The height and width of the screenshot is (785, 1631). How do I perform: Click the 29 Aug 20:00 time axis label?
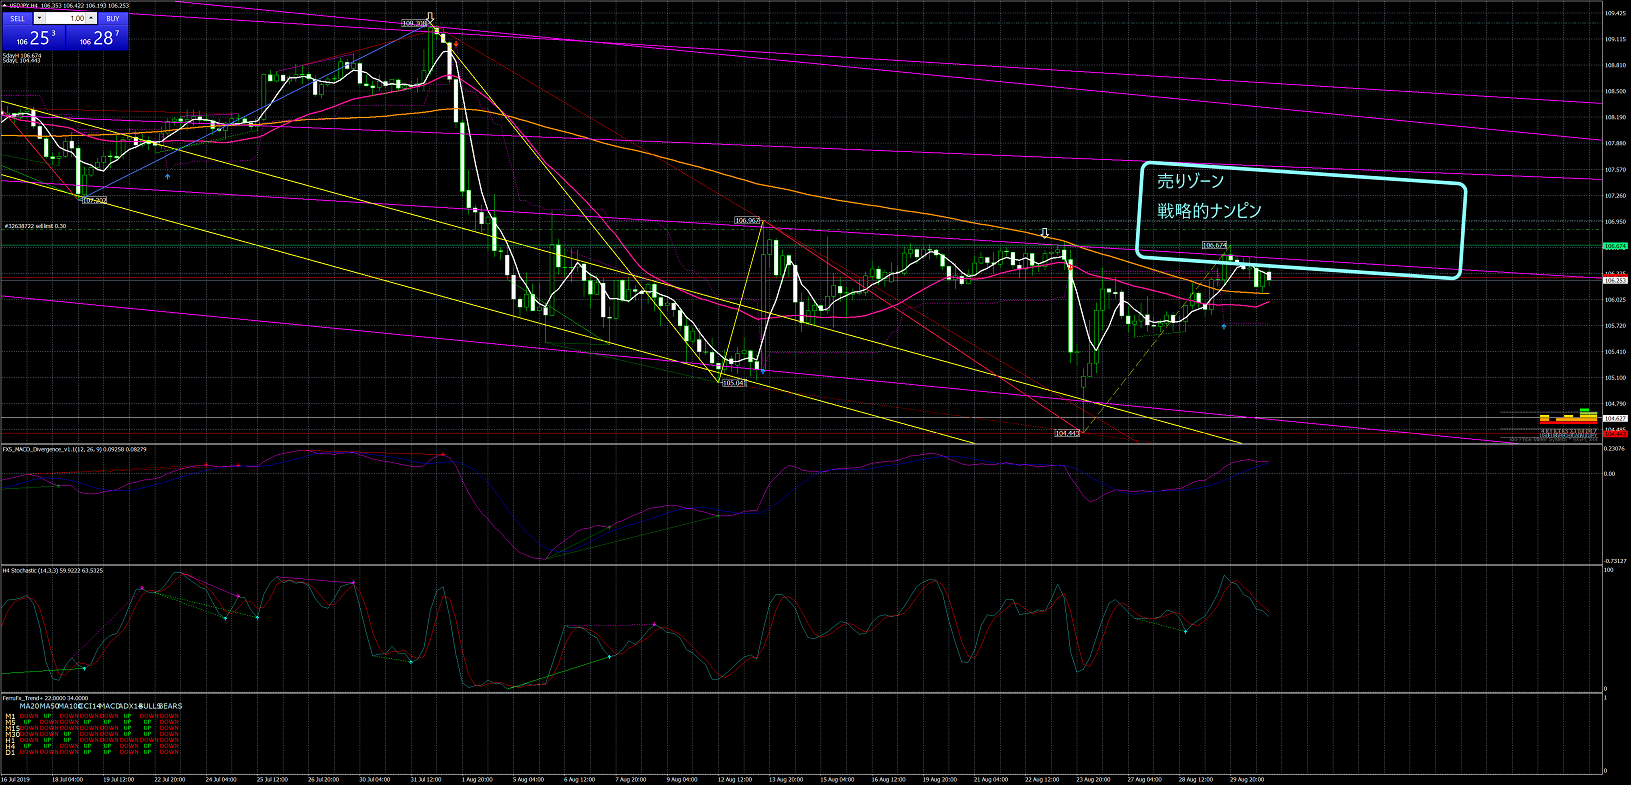point(1247,779)
